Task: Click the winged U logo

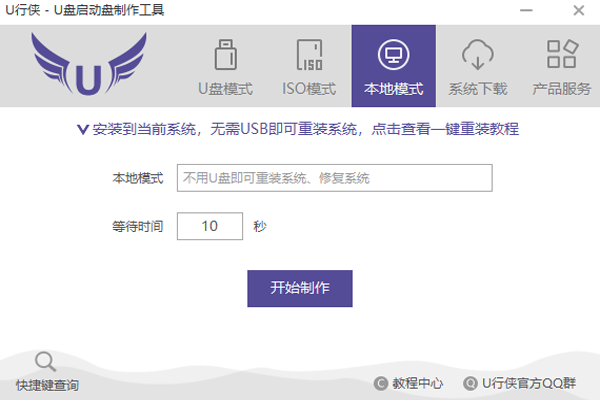Action: (x=95, y=65)
